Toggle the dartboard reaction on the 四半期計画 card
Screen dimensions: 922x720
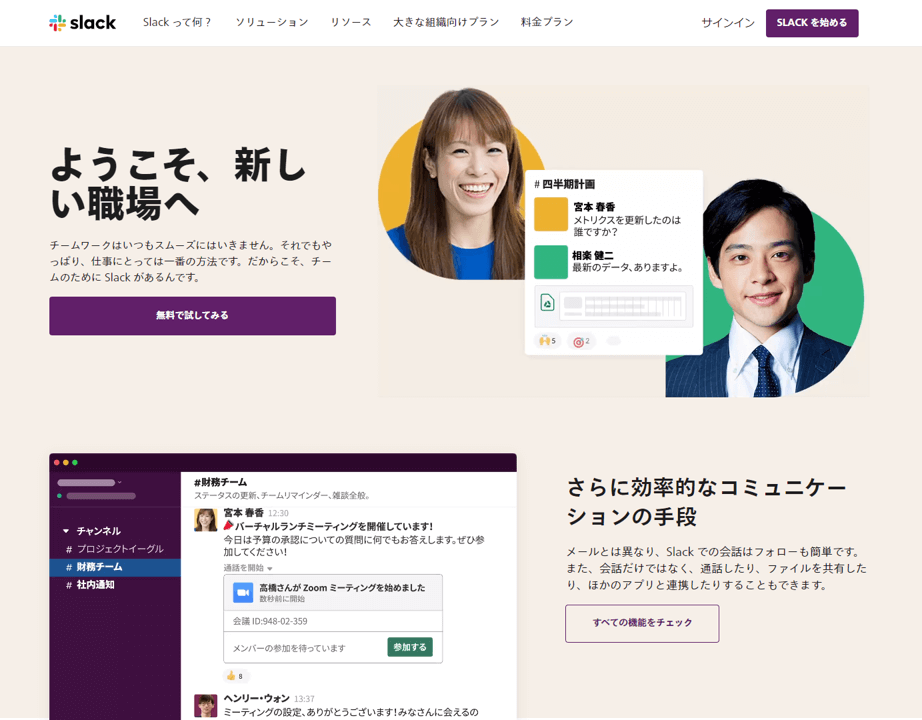point(581,341)
